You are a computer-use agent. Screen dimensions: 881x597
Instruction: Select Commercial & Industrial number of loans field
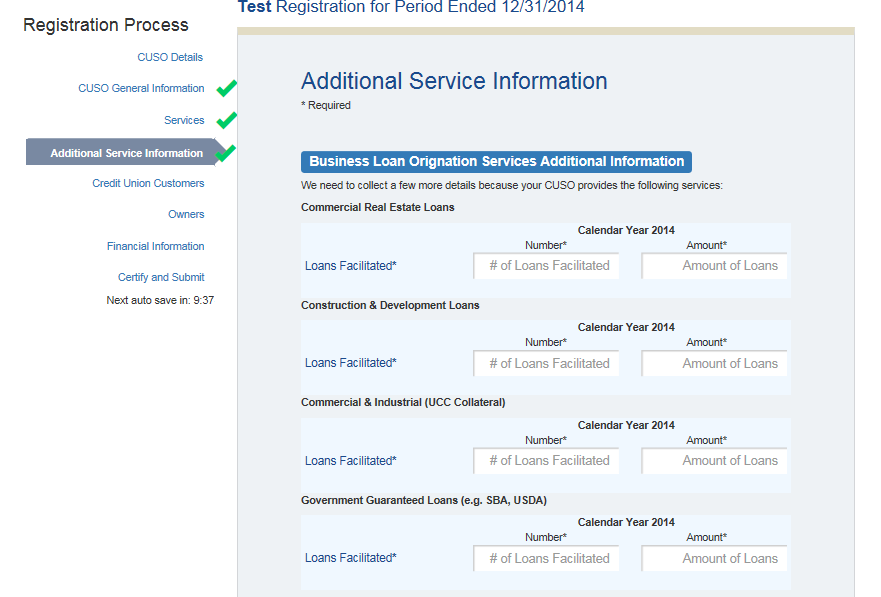(x=546, y=461)
